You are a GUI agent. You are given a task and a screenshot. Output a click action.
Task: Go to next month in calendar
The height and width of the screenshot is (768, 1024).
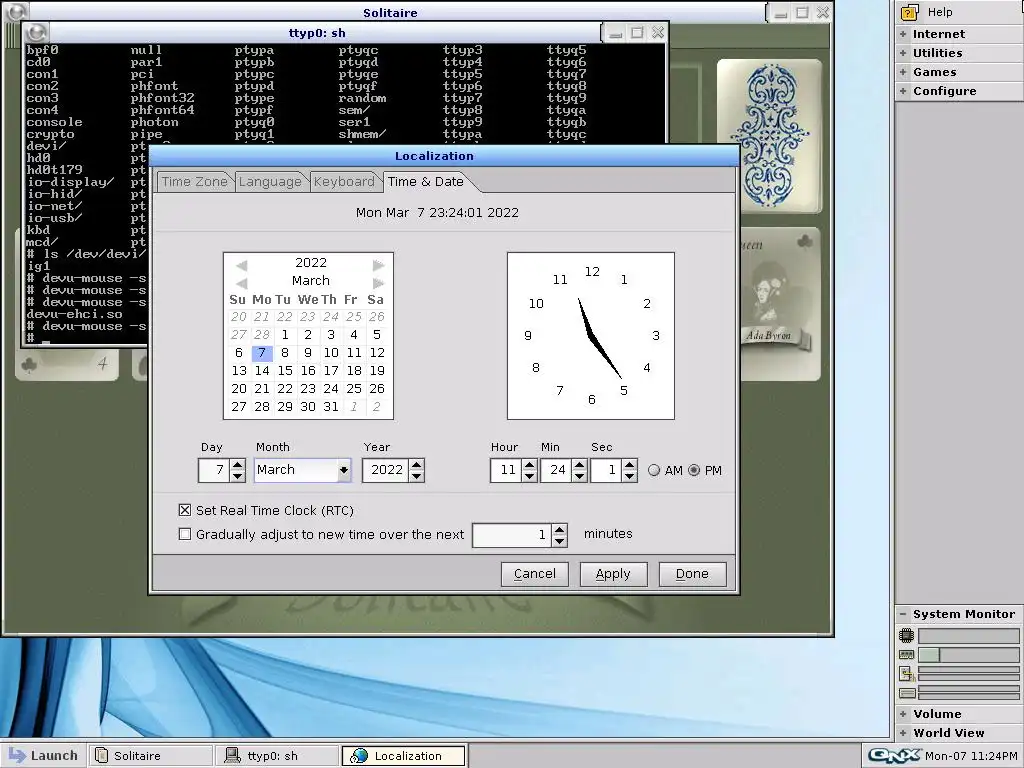point(378,283)
